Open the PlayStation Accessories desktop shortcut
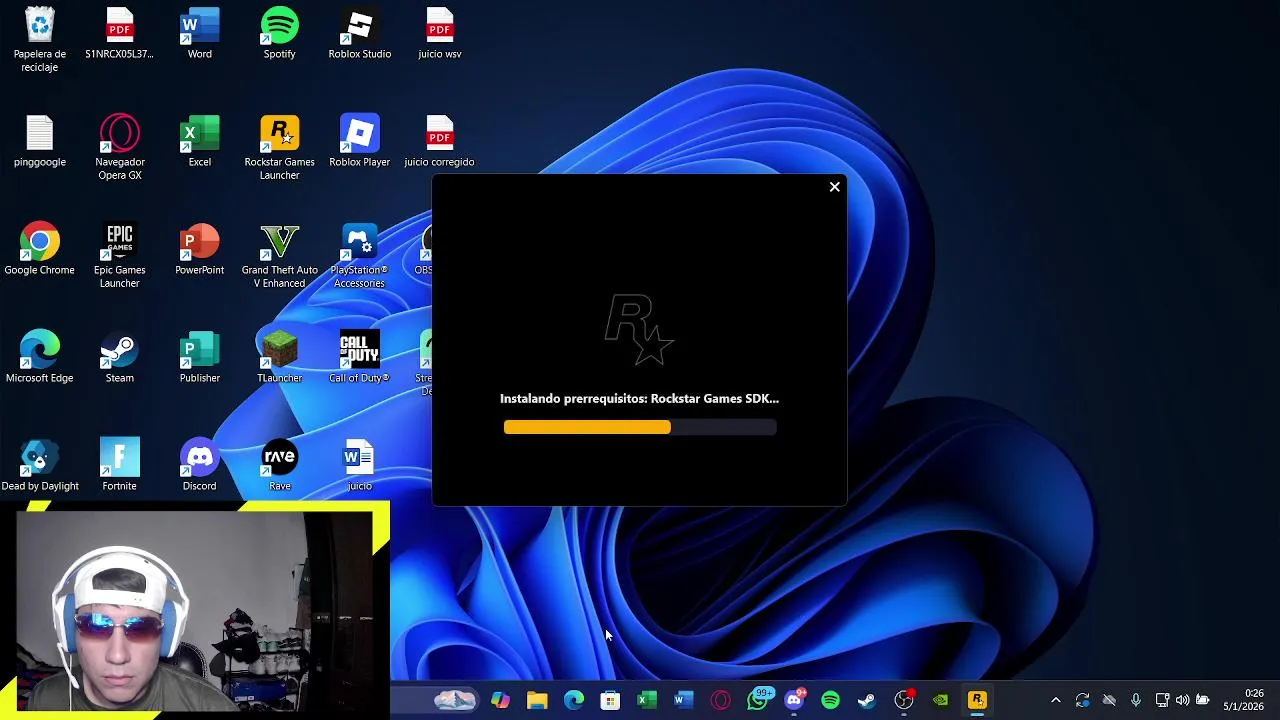The image size is (1280, 720). (x=359, y=255)
